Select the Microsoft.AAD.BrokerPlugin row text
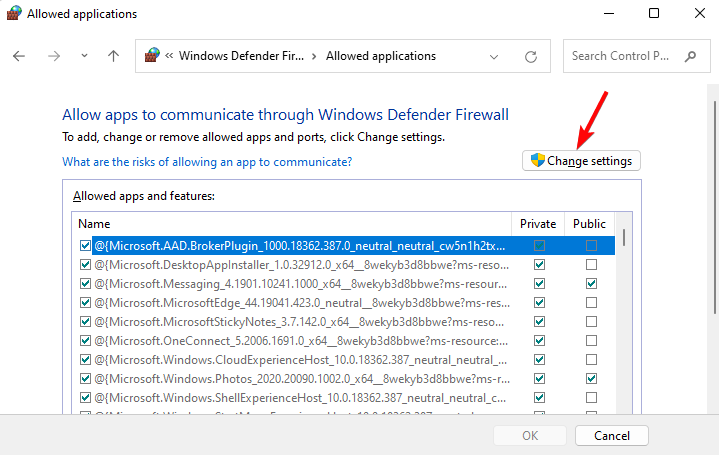Image resolution: width=719 pixels, height=455 pixels. [300, 246]
